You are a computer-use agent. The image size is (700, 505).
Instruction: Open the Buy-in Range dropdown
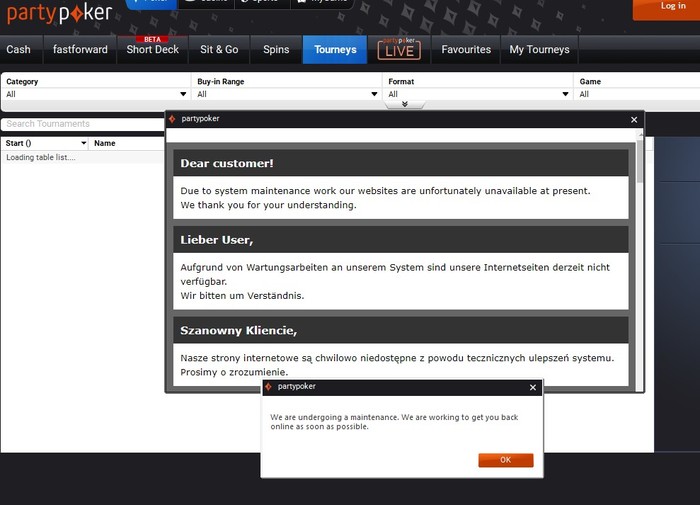[x=287, y=94]
